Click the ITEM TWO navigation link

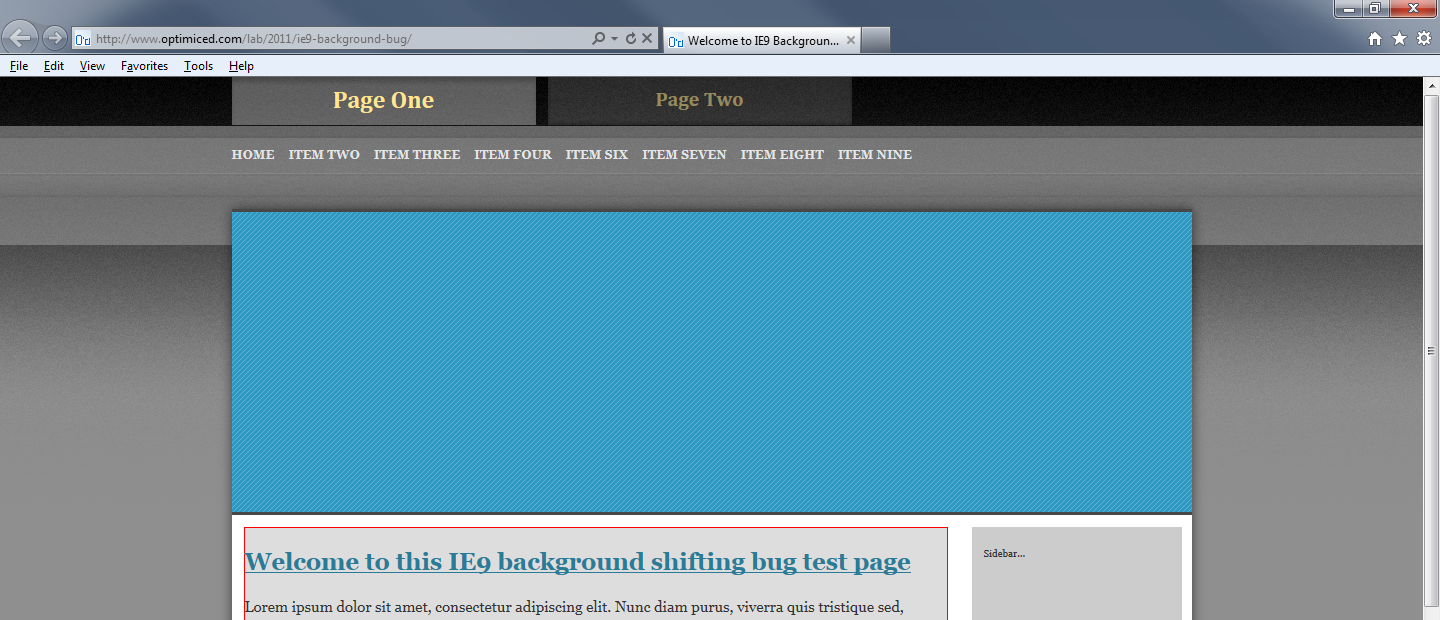tap(324, 155)
